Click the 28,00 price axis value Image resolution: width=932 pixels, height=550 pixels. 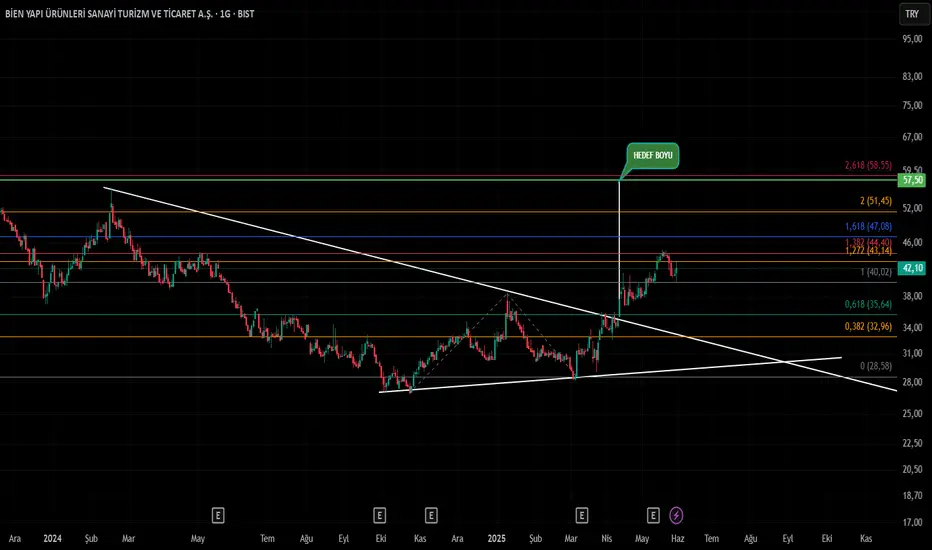pos(912,382)
